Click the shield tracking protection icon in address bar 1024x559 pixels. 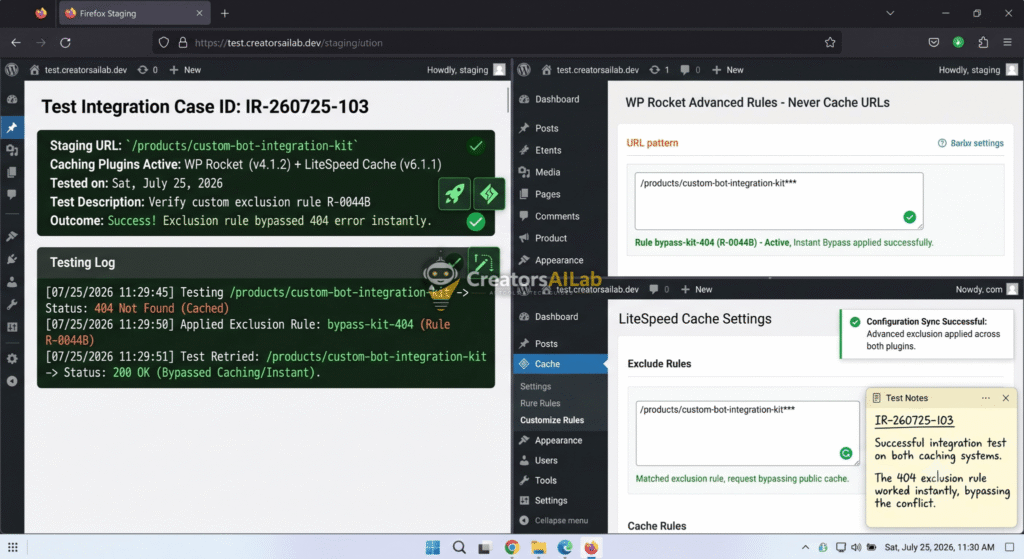pos(164,42)
